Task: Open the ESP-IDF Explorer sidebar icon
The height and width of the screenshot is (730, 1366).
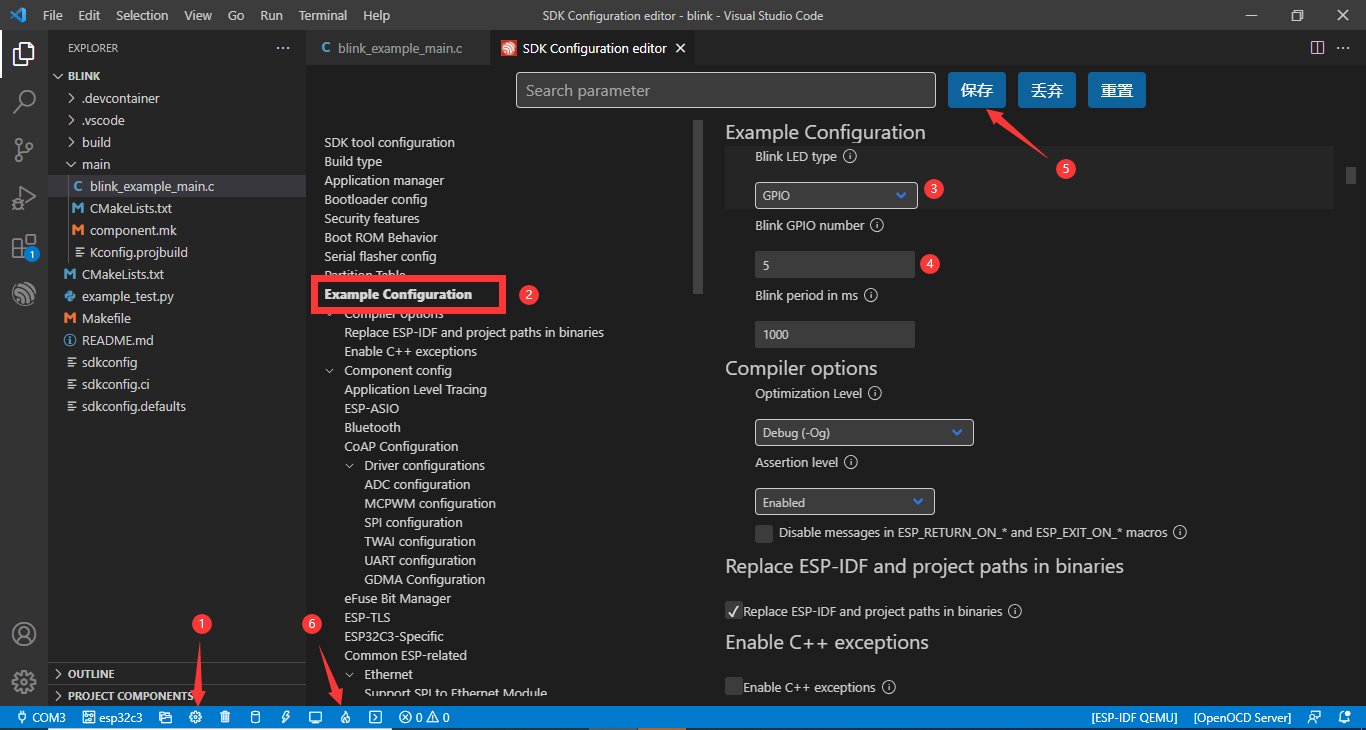Action: [24, 293]
